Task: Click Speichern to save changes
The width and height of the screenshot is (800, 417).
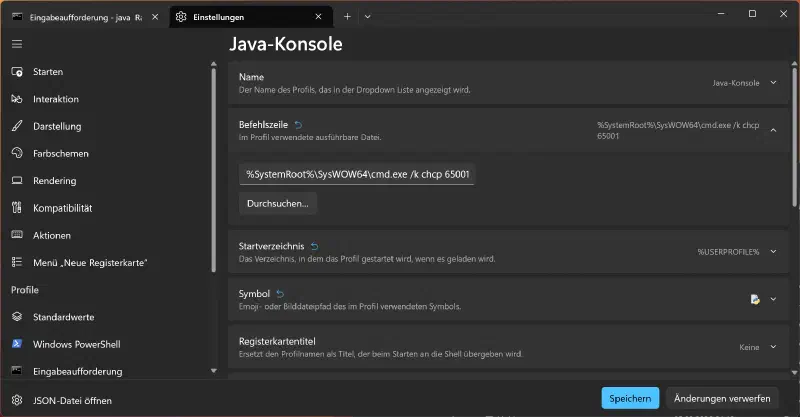Action: (x=630, y=398)
